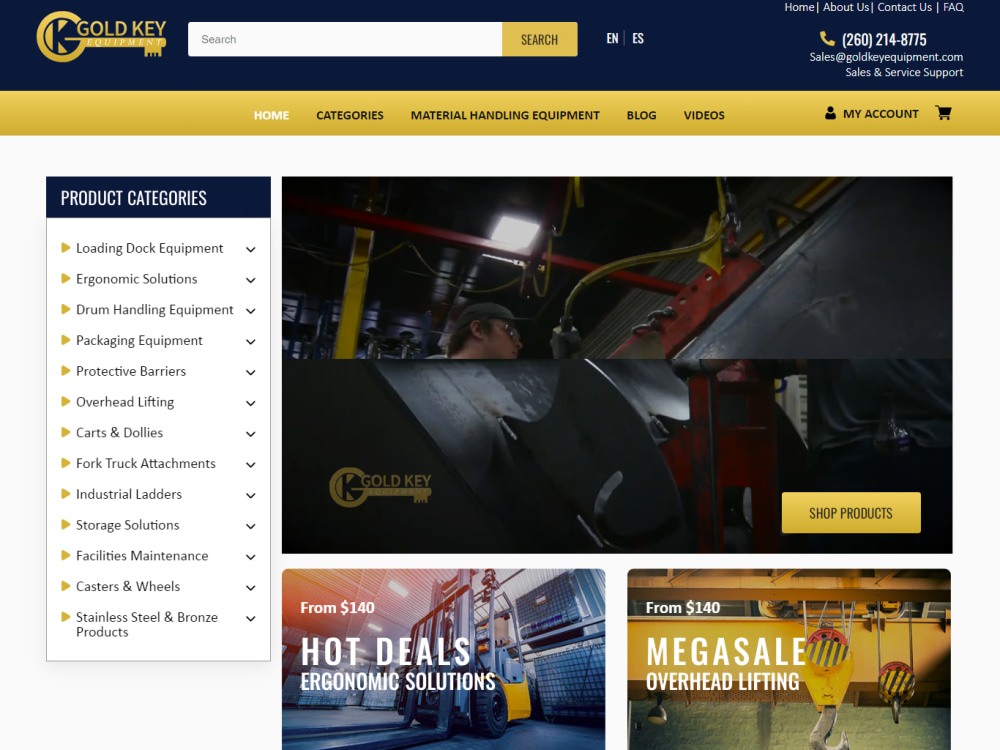Click the arrow bullet beside Overhead Lifting category

coord(65,401)
